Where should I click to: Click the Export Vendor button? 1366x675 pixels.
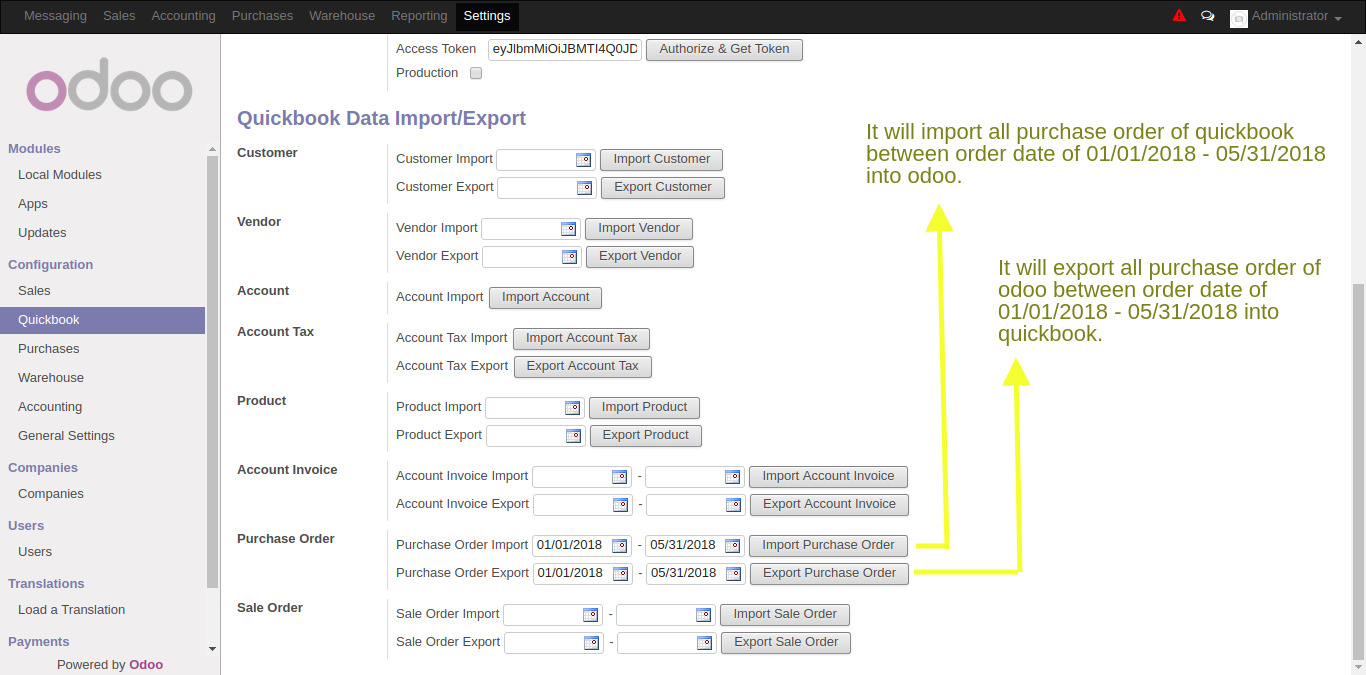click(x=640, y=257)
